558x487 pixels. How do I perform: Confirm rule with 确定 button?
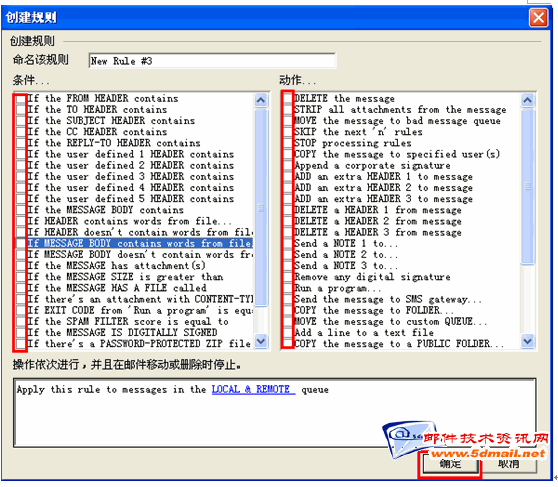coord(450,464)
